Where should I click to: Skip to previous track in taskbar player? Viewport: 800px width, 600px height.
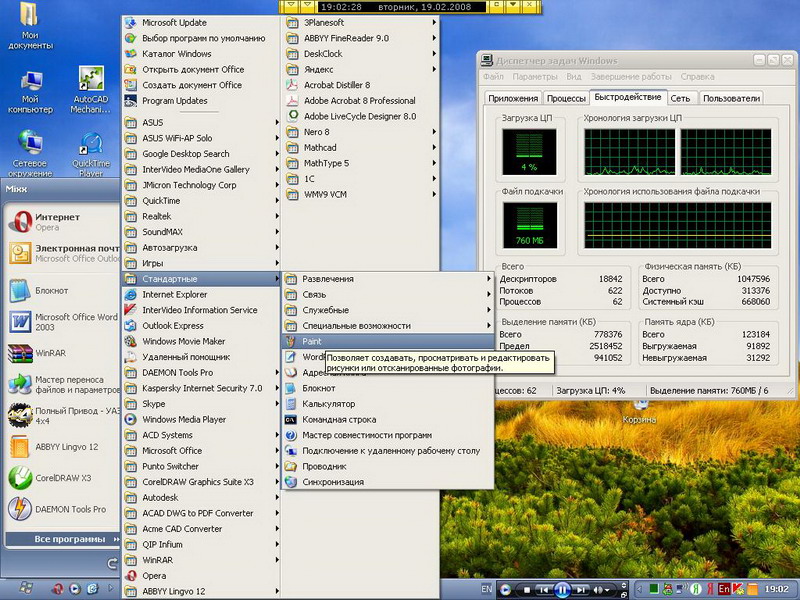pos(544,590)
